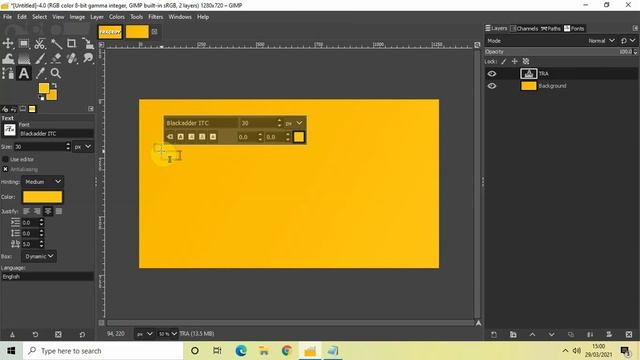Adjust the layer Opacity slider

(x=558, y=52)
